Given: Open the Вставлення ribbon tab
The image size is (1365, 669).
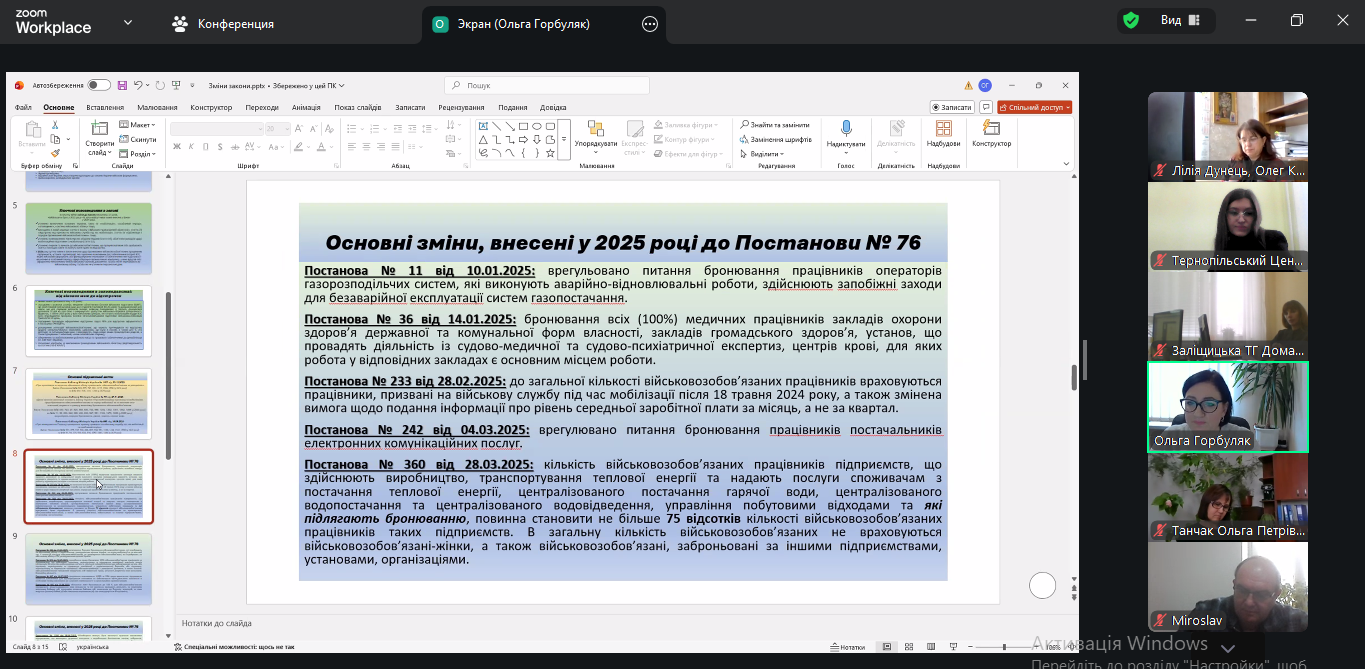Looking at the screenshot, I should coord(105,108).
